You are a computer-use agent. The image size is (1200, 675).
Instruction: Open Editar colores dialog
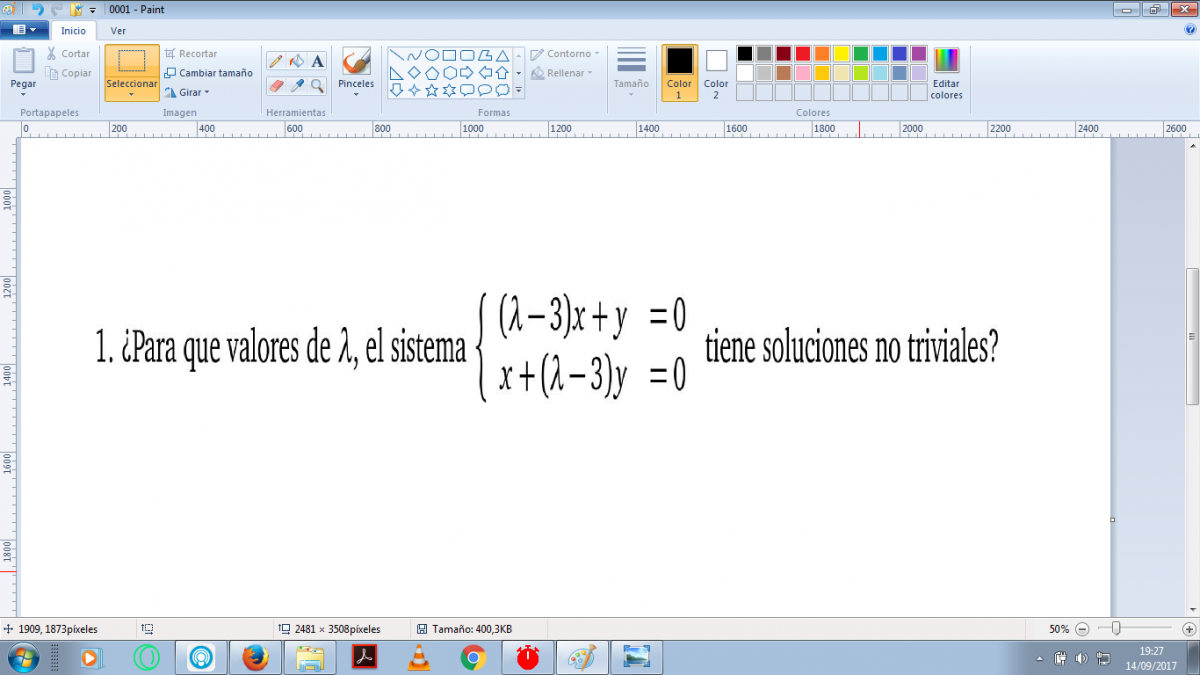point(946,74)
